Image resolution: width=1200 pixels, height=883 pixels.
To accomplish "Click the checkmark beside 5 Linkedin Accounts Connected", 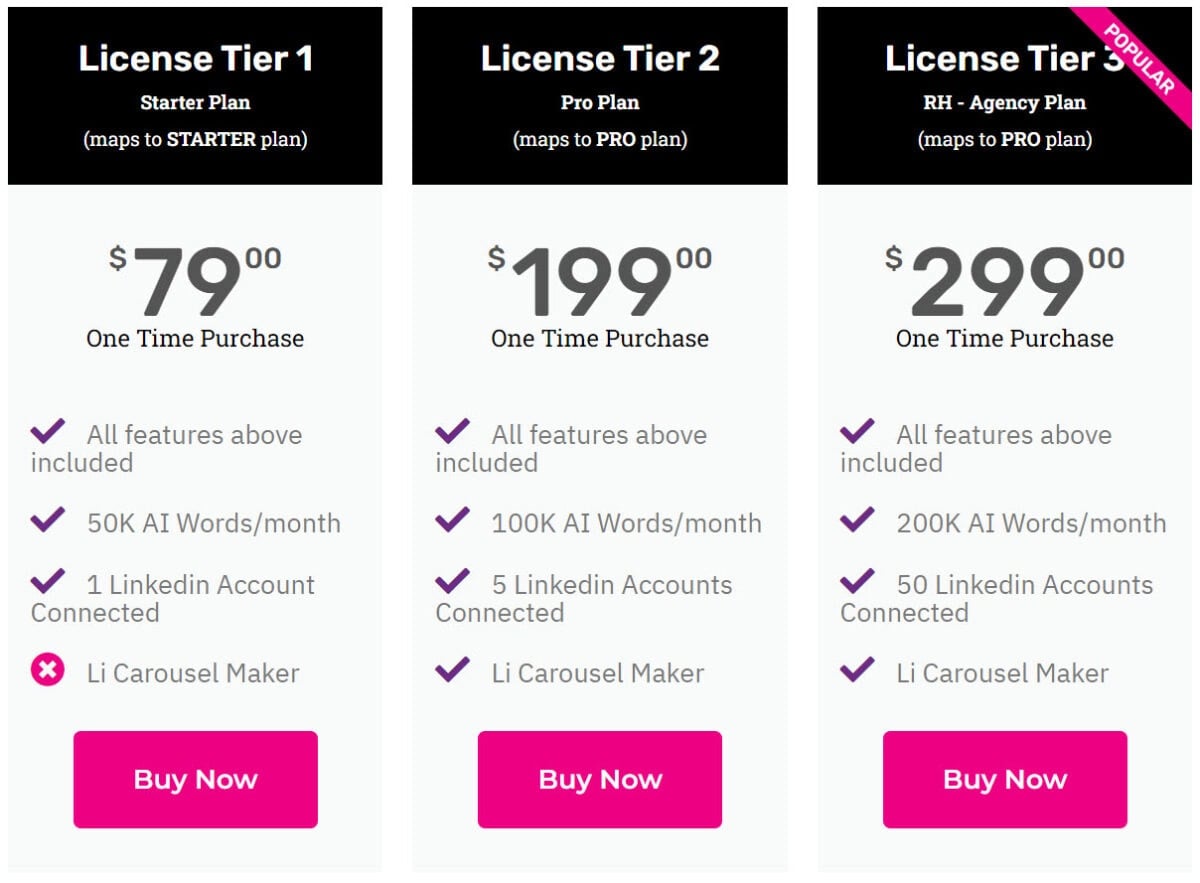I will click(x=452, y=583).
